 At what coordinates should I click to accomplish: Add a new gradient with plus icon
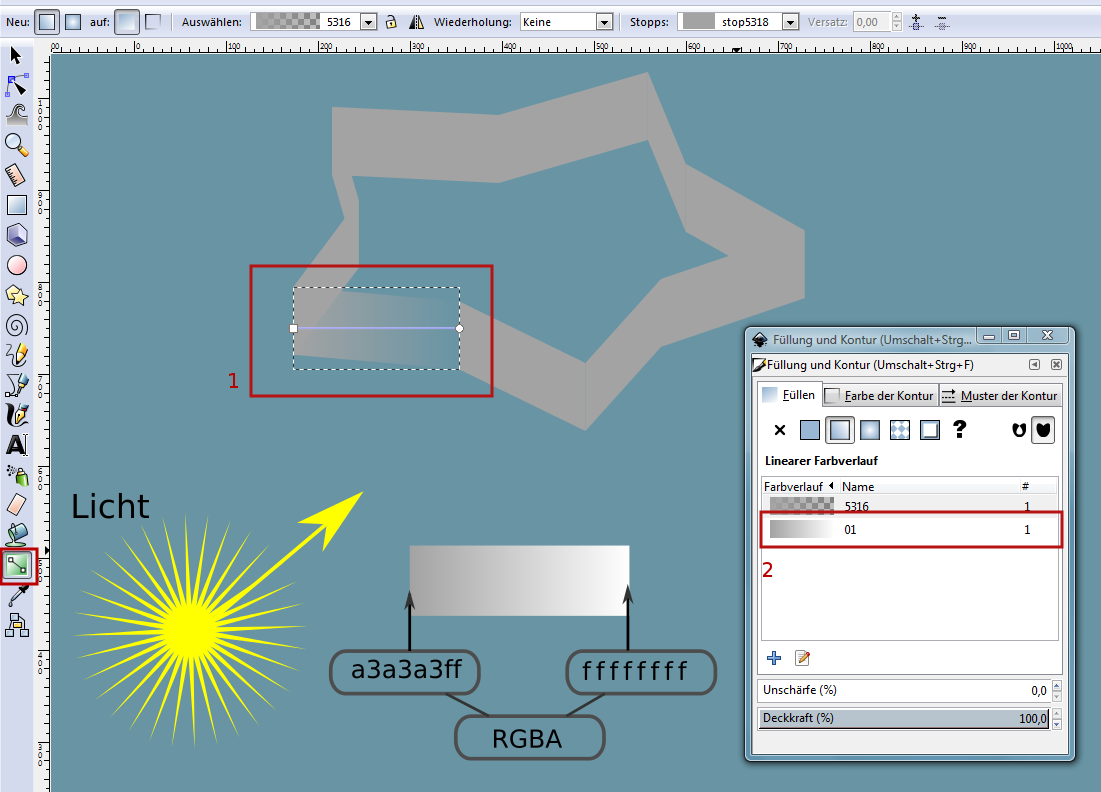[x=773, y=657]
